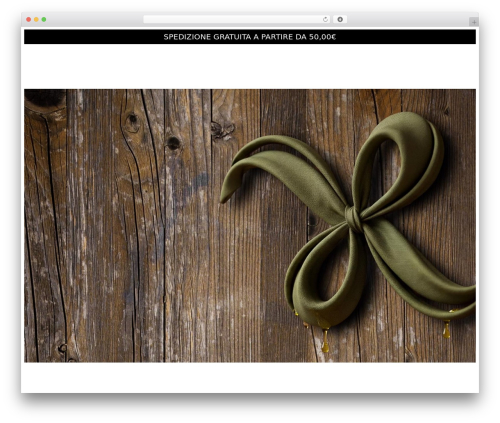500x423 pixels.
Task: Click the olive bow on wood hero image
Action: (250, 225)
